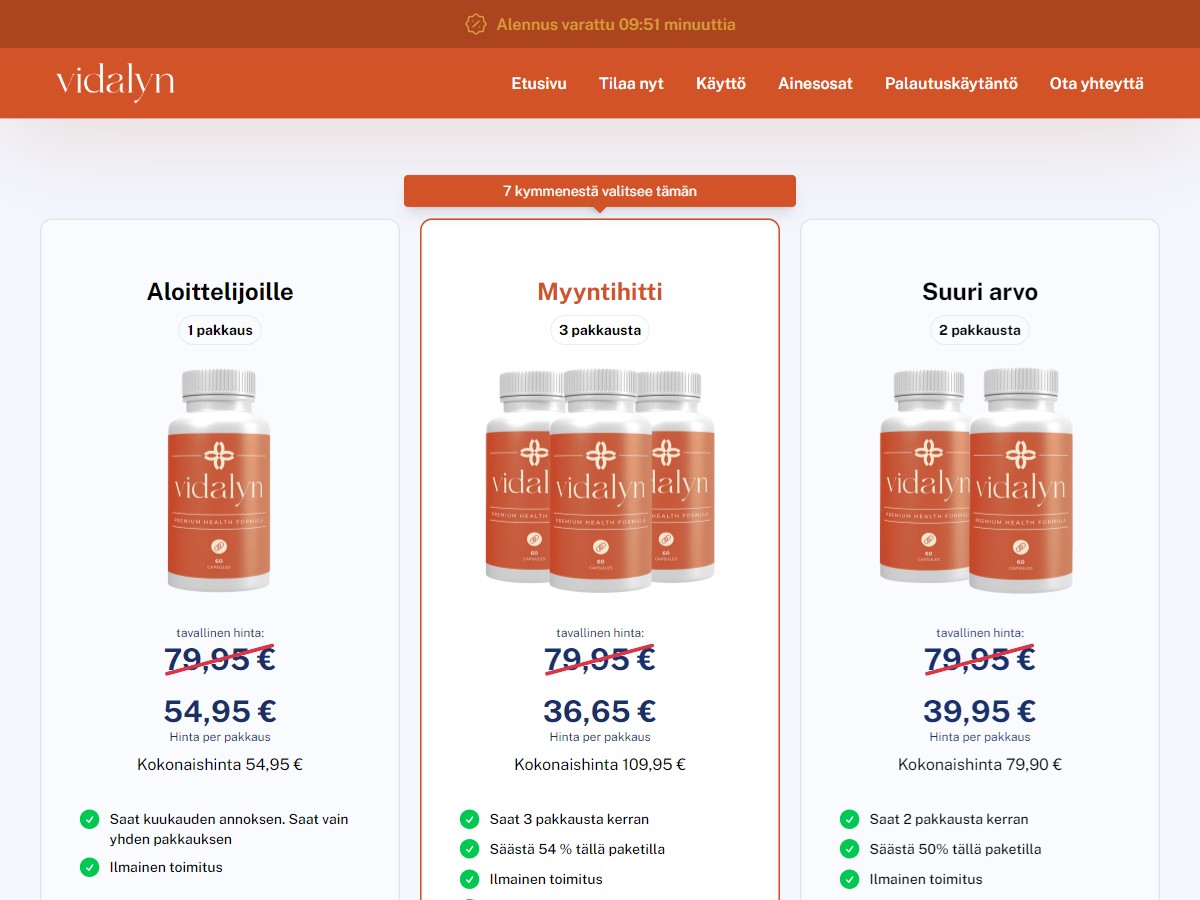Click the checkmark beside 'Saat 3 pakkausta kerran'
This screenshot has height=900, width=1200.
pyautogui.click(x=470, y=819)
